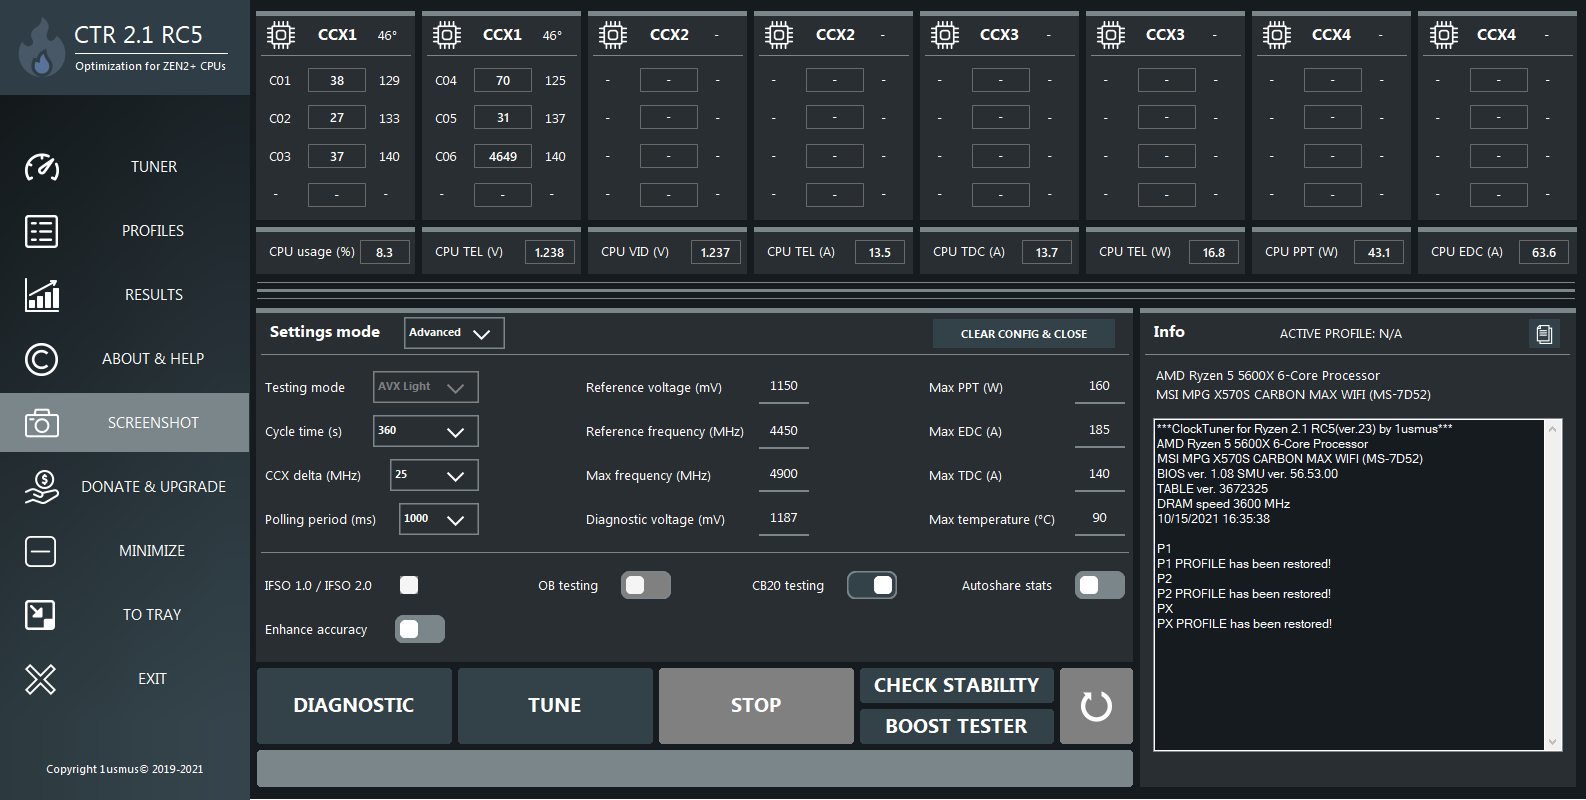Click the Diagnostic voltage field 1187
The height and width of the screenshot is (800, 1586).
(x=784, y=519)
